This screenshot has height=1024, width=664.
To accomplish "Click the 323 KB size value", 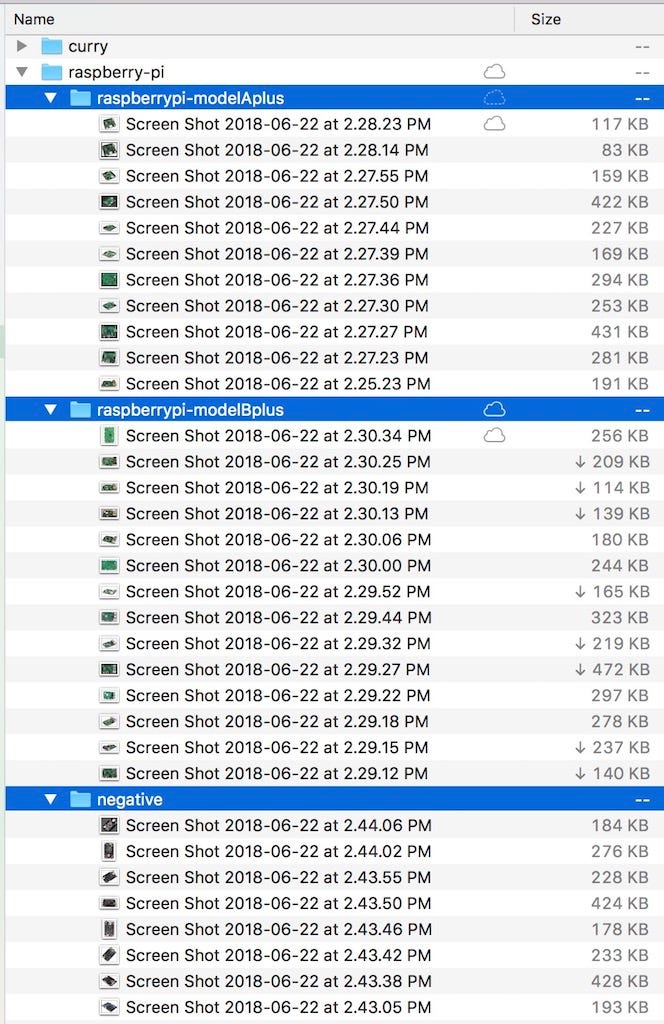I will (x=620, y=618).
